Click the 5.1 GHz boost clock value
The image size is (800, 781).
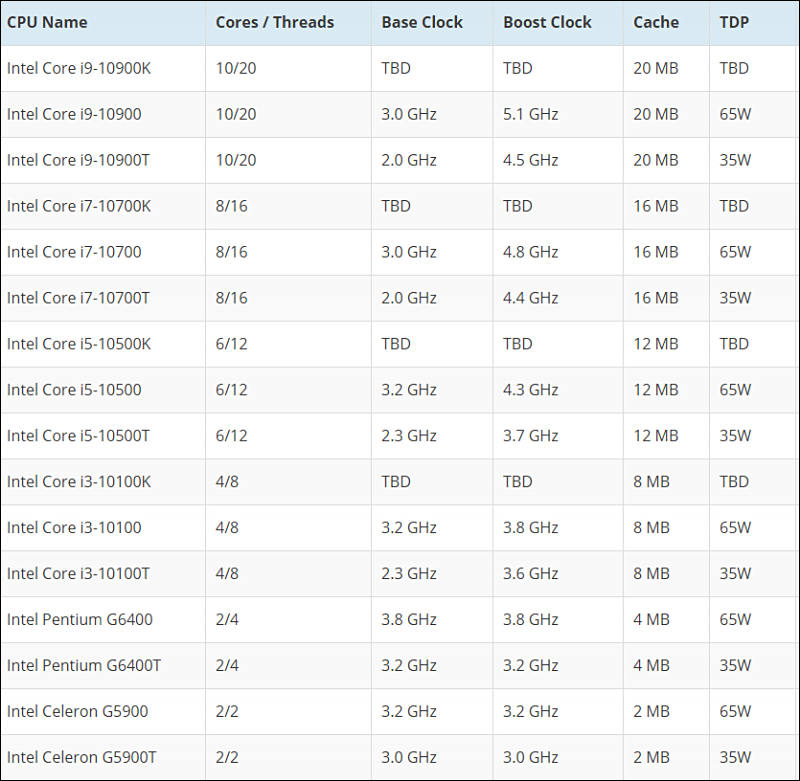531,114
